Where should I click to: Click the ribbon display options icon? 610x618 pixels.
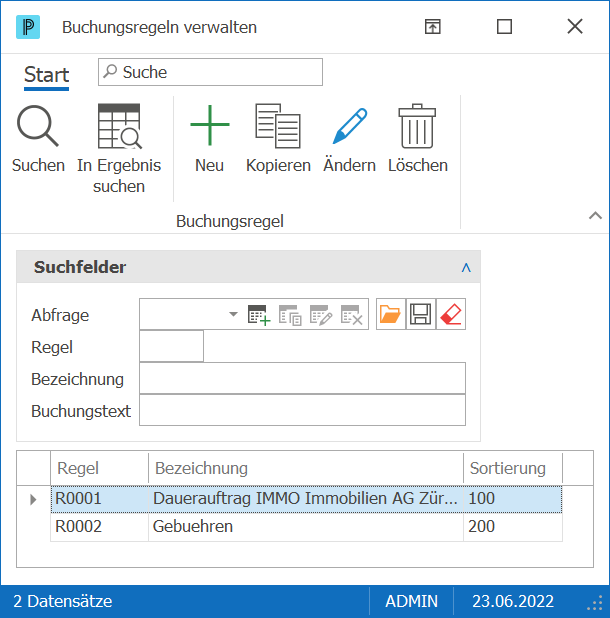(x=433, y=27)
